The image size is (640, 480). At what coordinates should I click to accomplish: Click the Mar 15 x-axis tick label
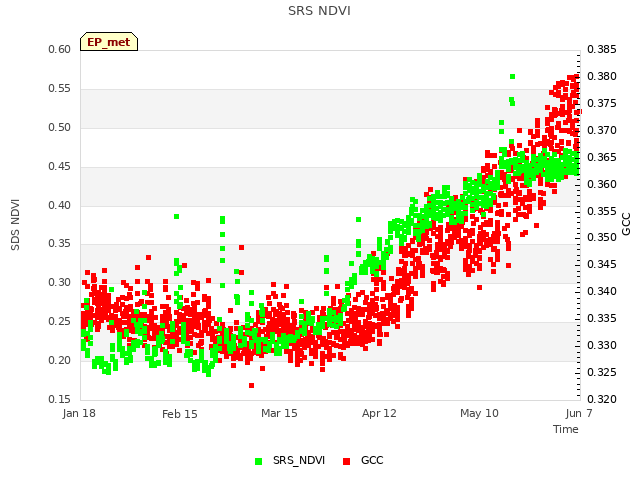coord(279,413)
